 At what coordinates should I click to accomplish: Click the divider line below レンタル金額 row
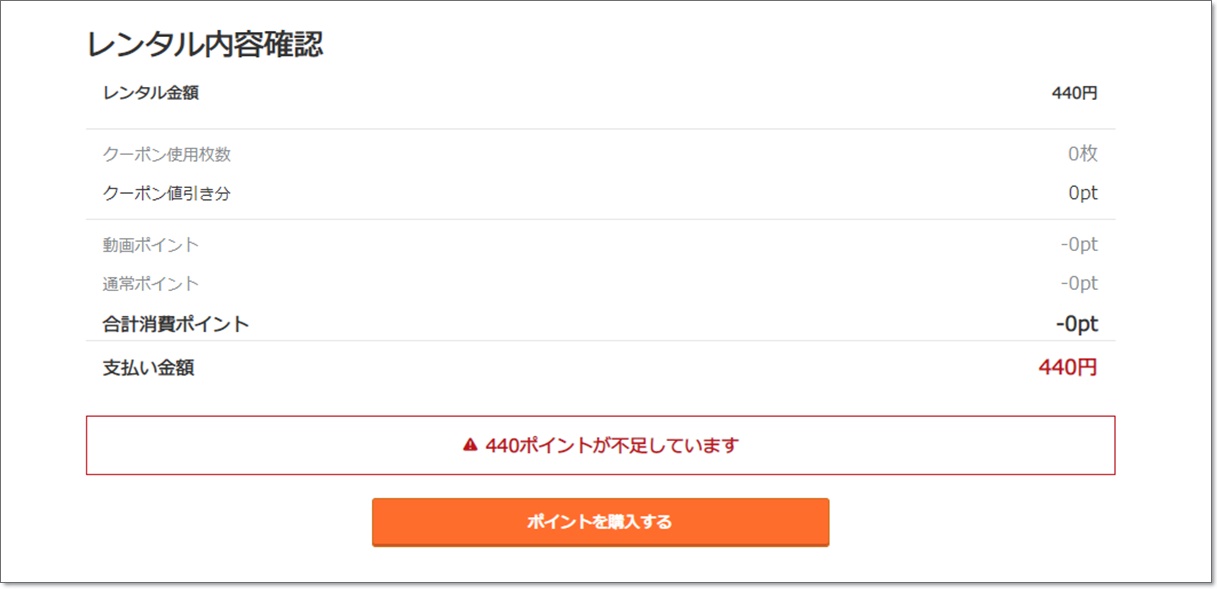600,129
